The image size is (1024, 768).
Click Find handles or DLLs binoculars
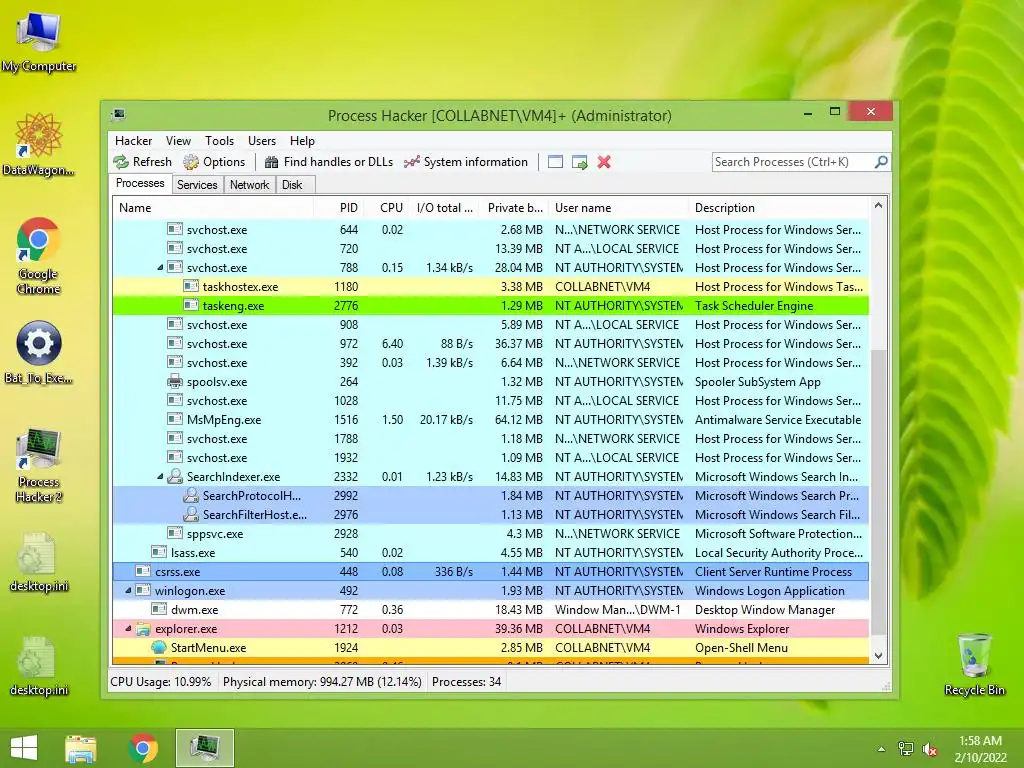pos(328,162)
